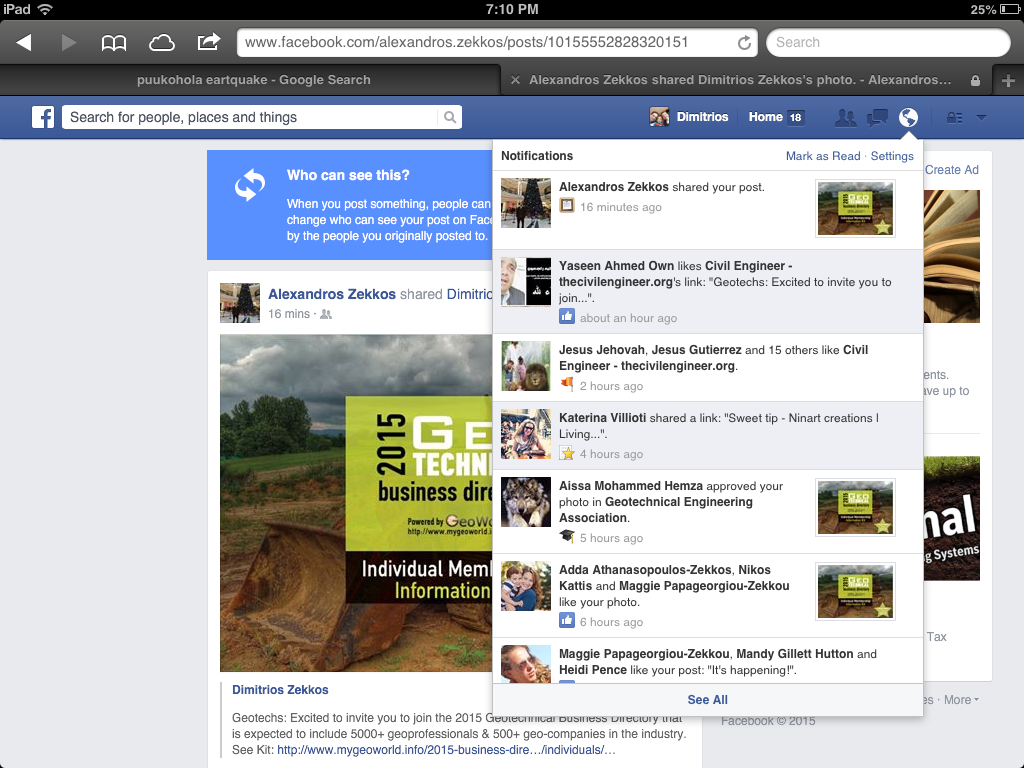Open the friend requests icon
1024x768 pixels.
[845, 118]
